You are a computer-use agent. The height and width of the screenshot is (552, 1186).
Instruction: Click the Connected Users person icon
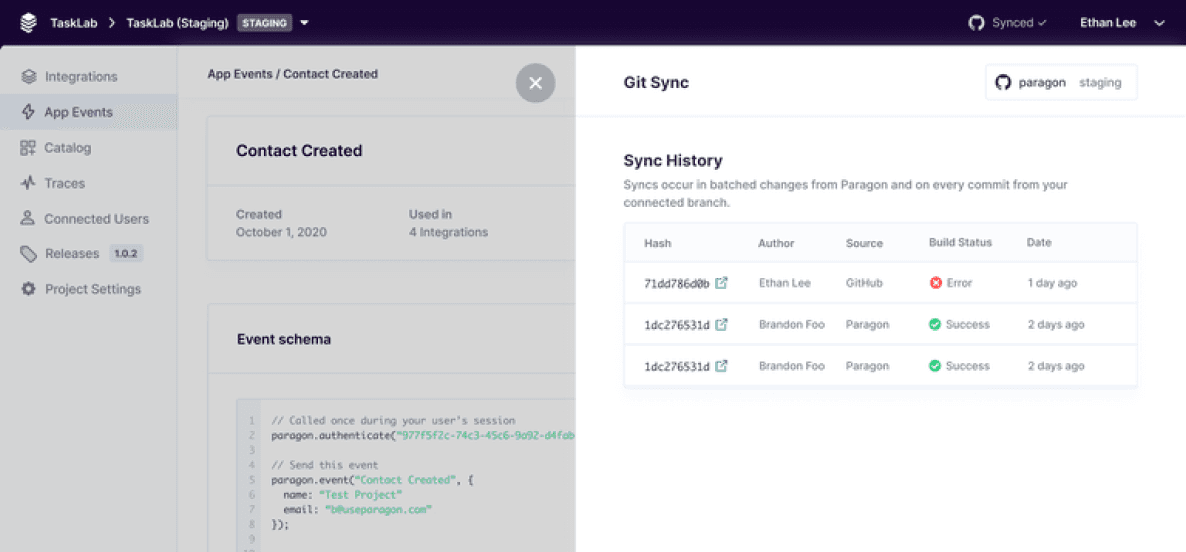point(28,219)
